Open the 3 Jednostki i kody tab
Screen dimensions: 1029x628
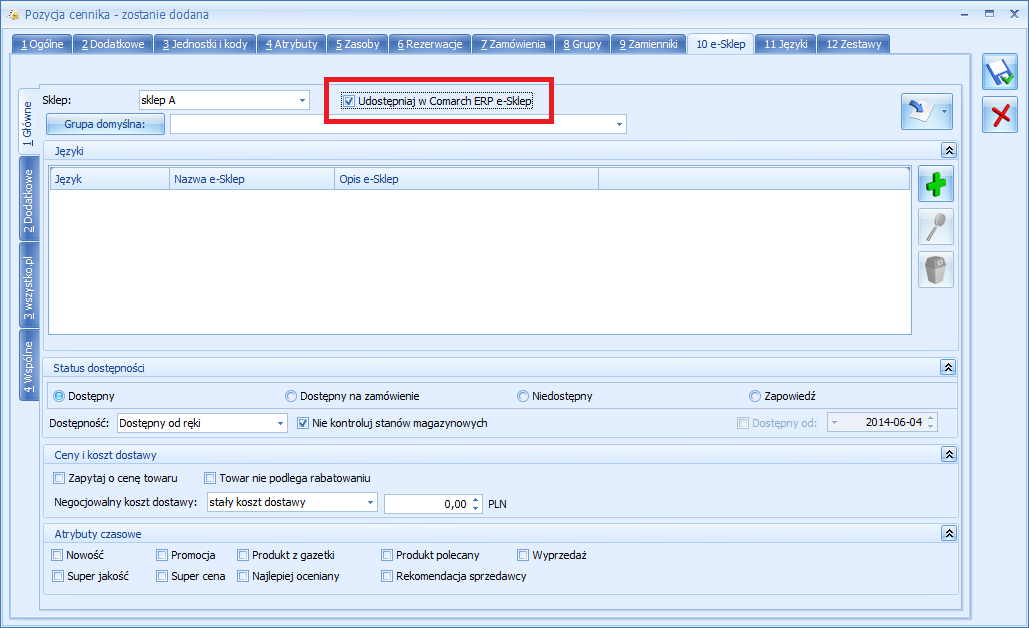click(205, 44)
